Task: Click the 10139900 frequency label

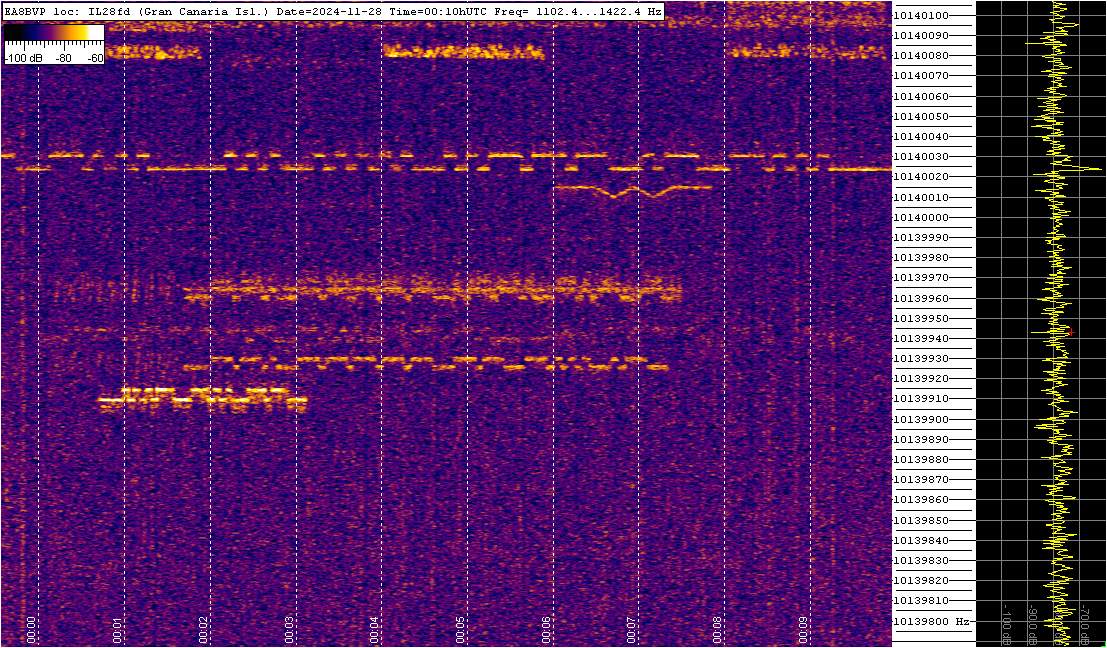Action: click(x=921, y=419)
